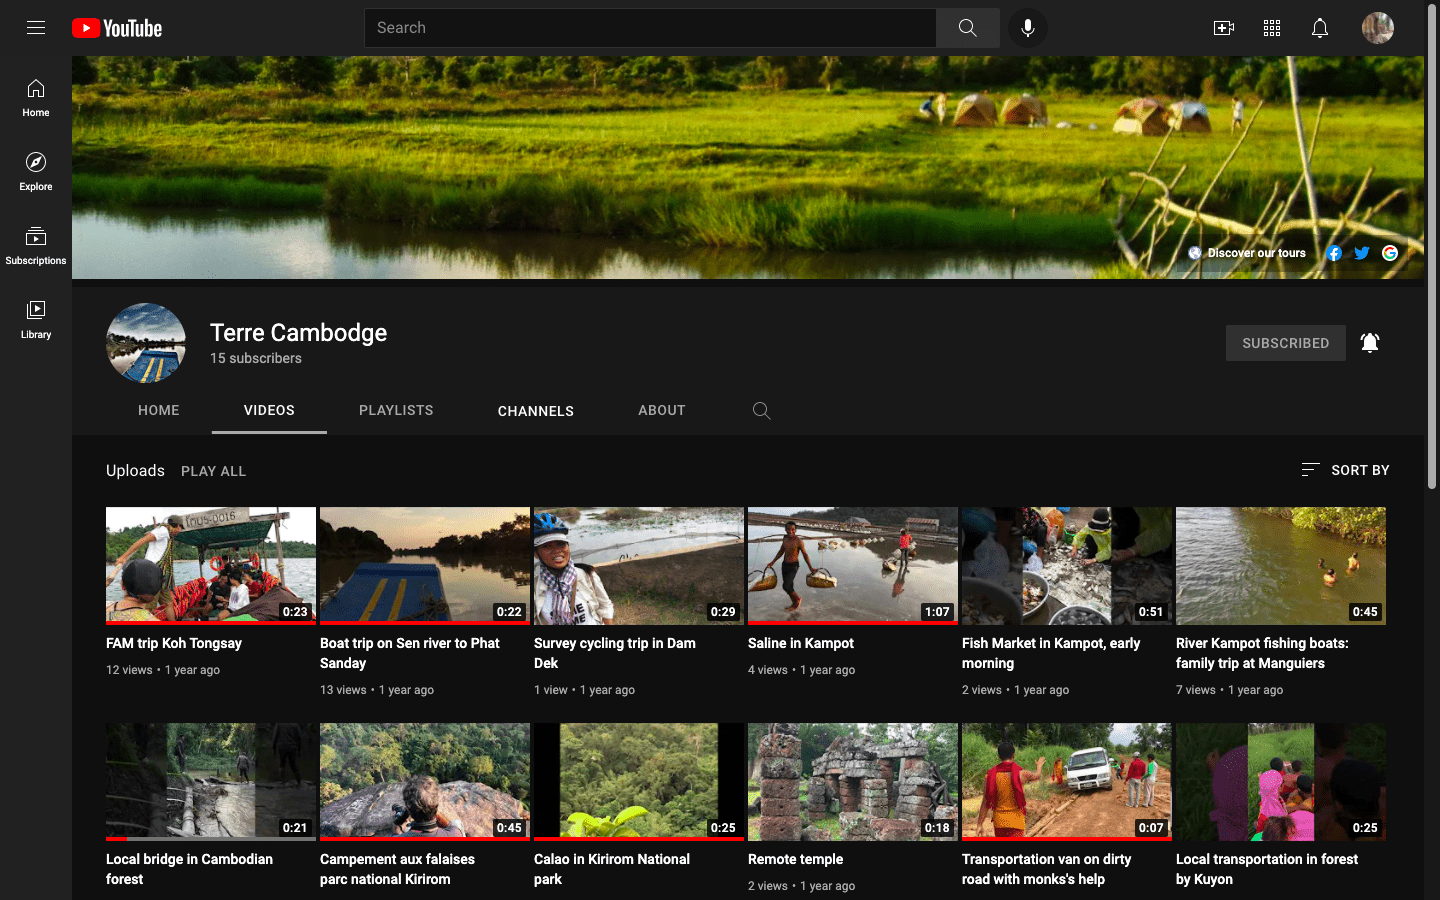Start voice search with the microphone
The width and height of the screenshot is (1440, 900).
pyautogui.click(x=1027, y=28)
